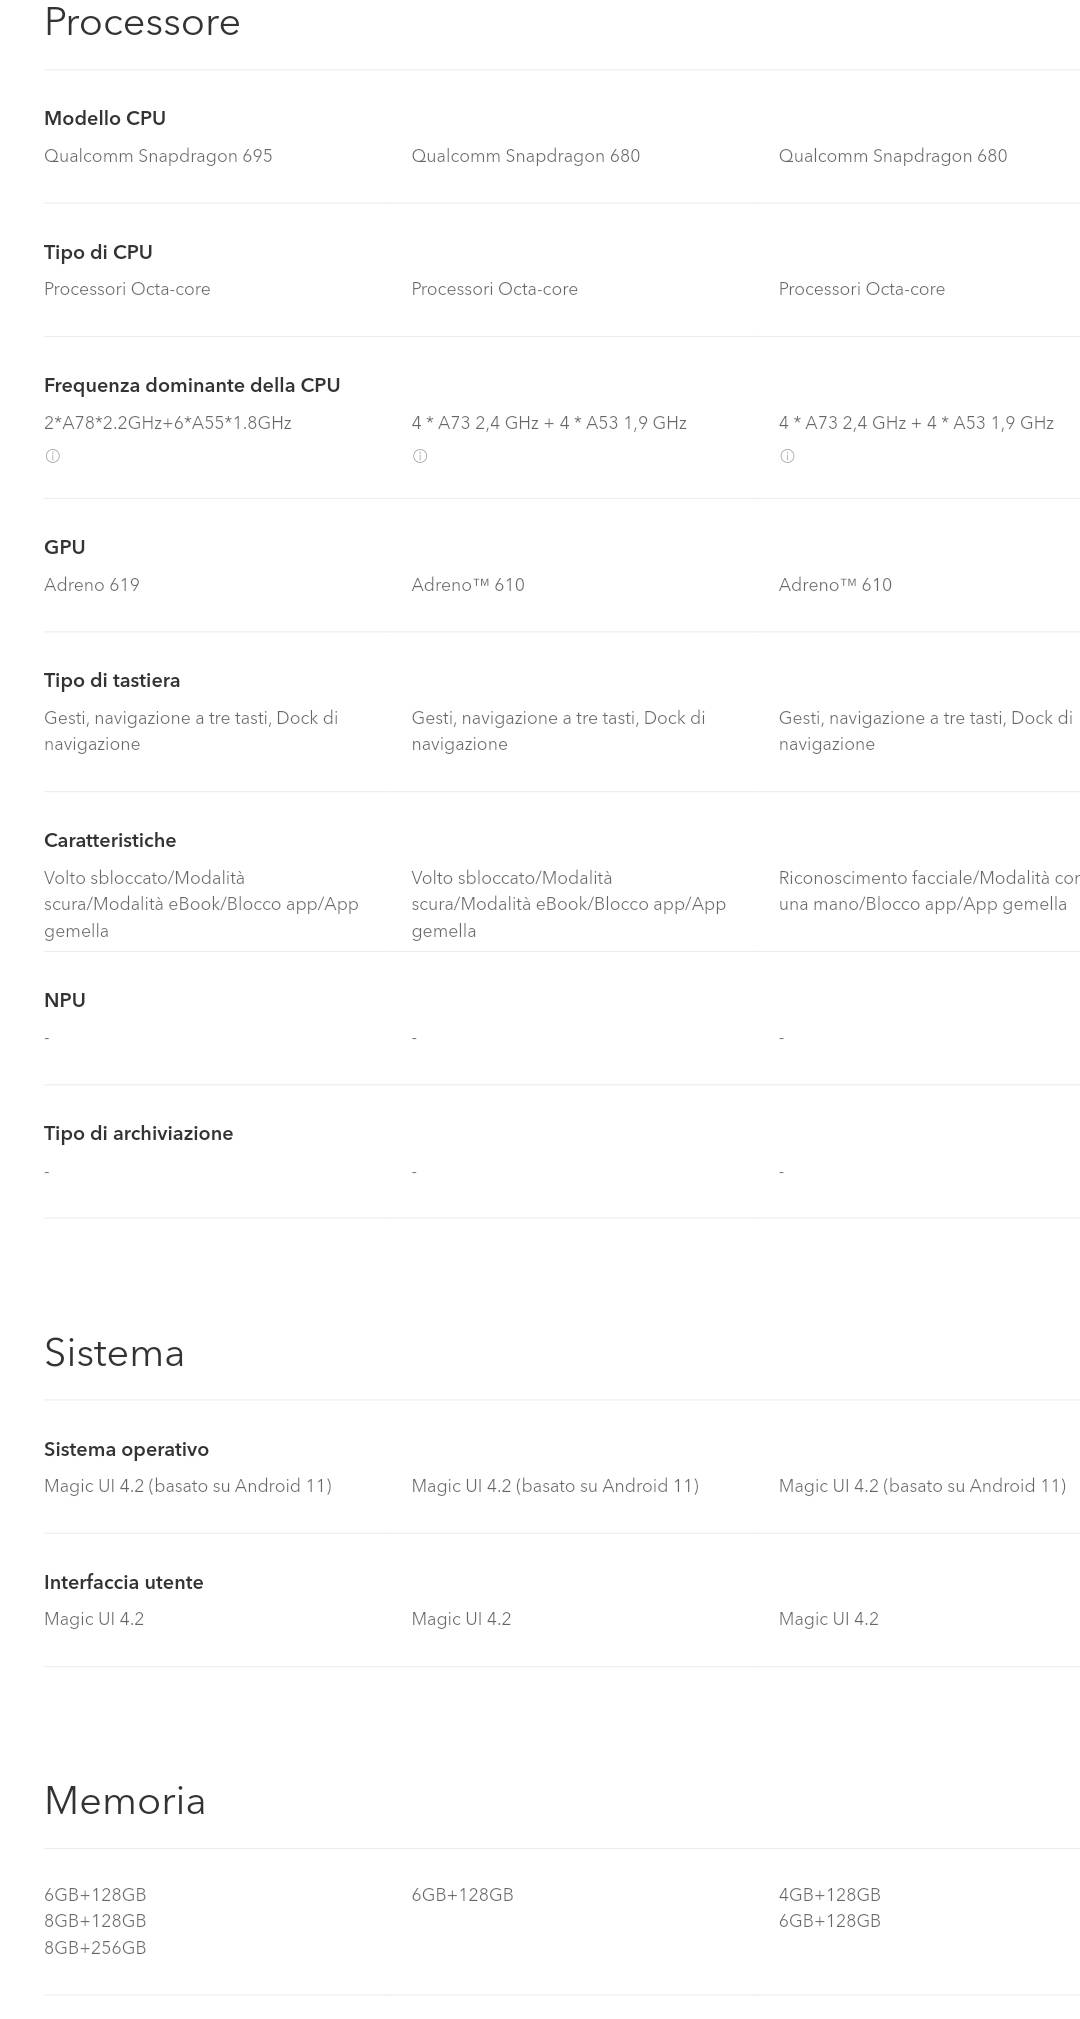Click the Sistema section heading
The width and height of the screenshot is (1080, 2019).
[x=114, y=1352]
